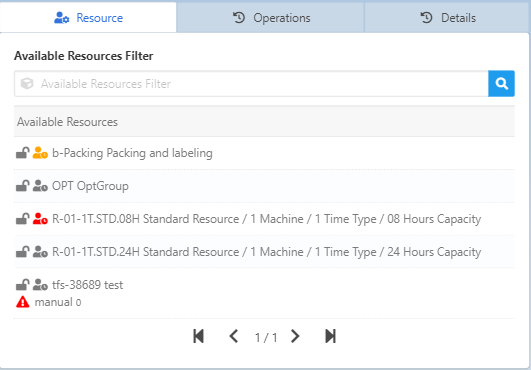Click the Resource tab user-gear icon
The width and height of the screenshot is (531, 370).
(x=61, y=18)
